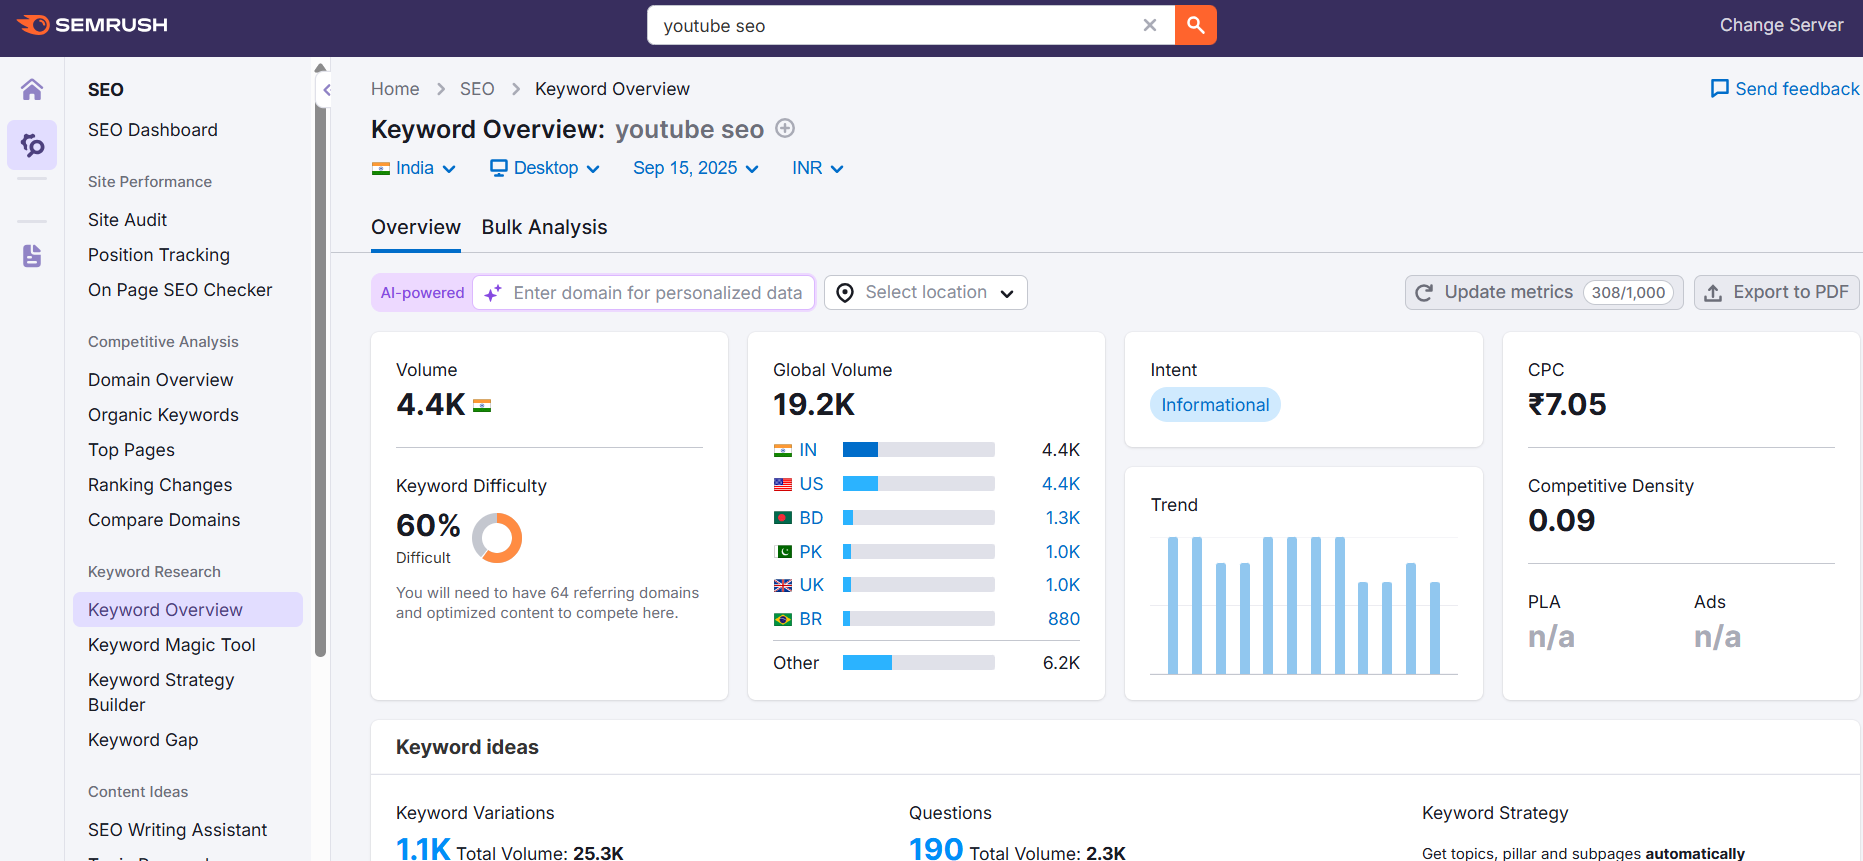Click the Export to PDF button
The height and width of the screenshot is (861, 1863).
point(1776,292)
